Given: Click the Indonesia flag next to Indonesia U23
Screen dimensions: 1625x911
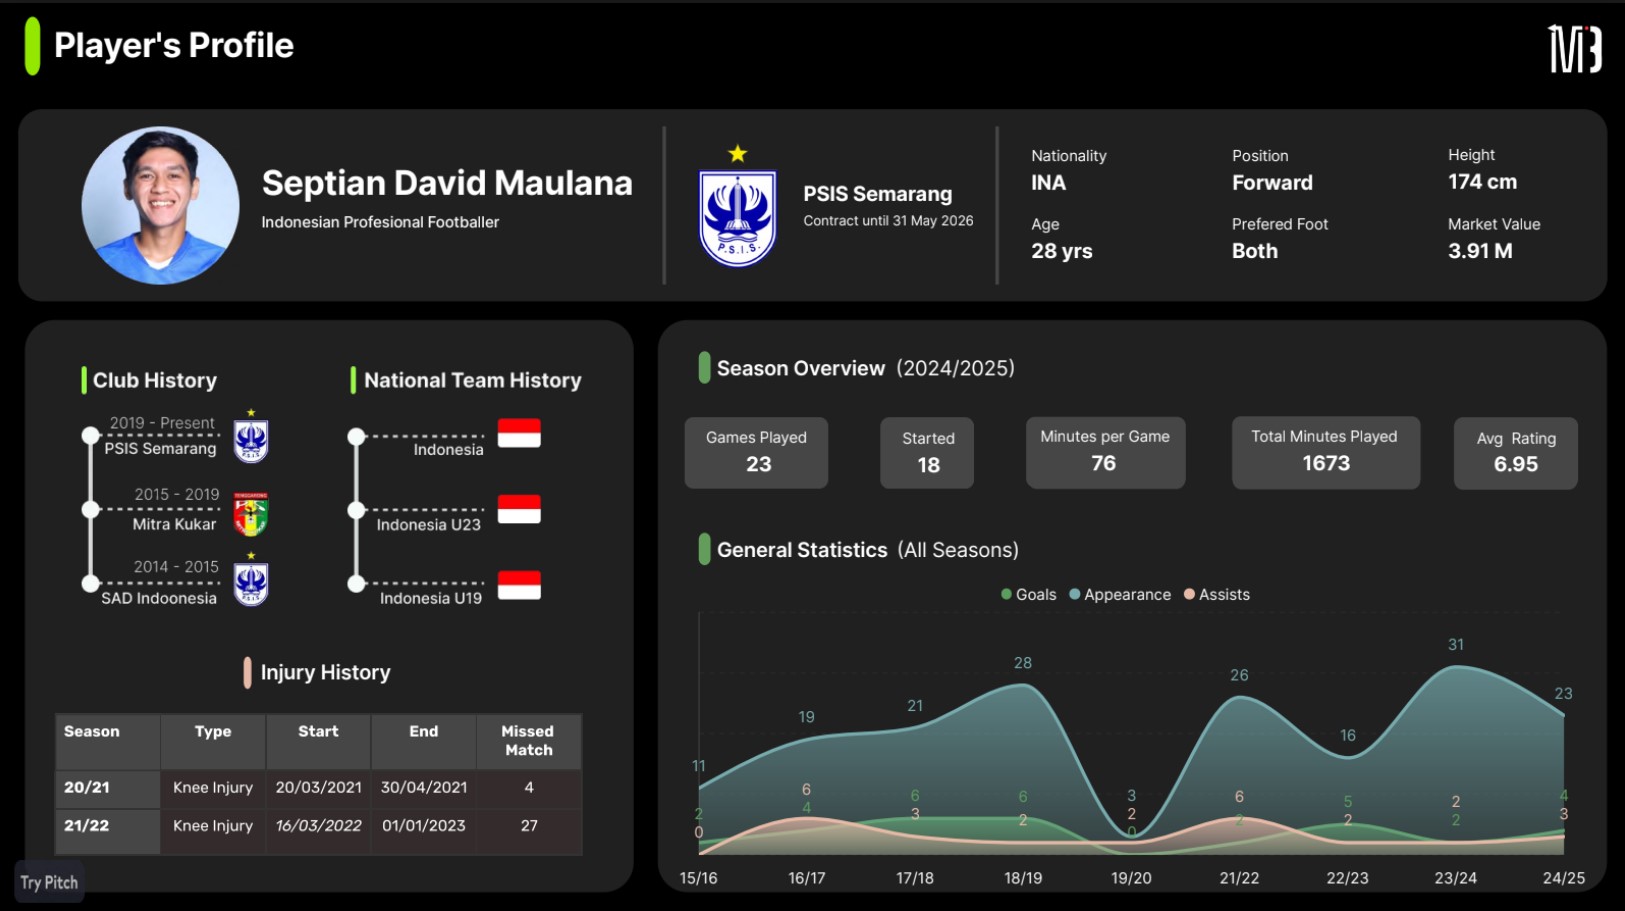Looking at the screenshot, I should tap(518, 508).
